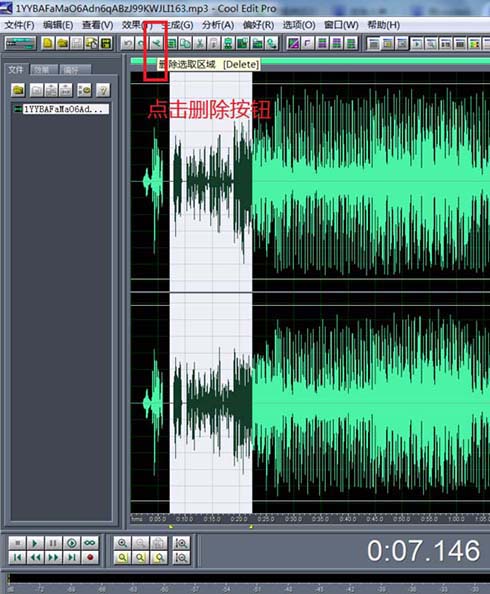490x594 pixels.
Task: Click the level meter at the bottom
Action: (248, 578)
